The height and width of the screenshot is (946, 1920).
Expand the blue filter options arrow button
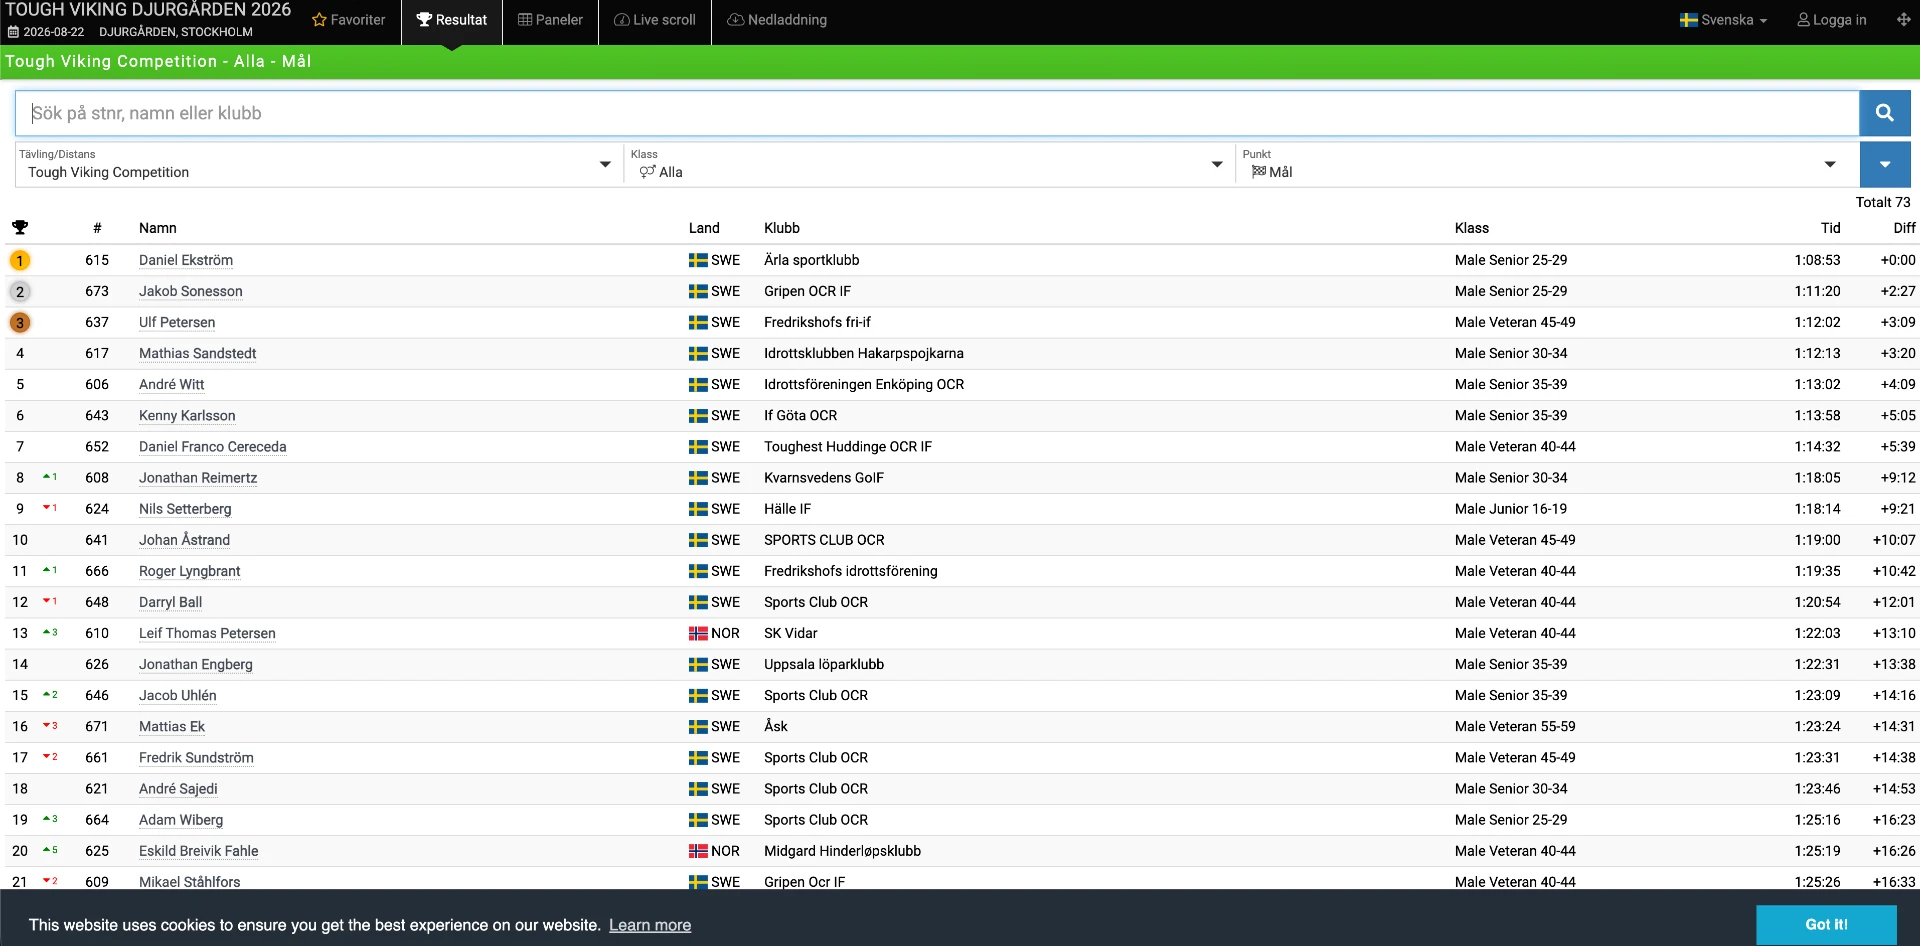click(1885, 164)
